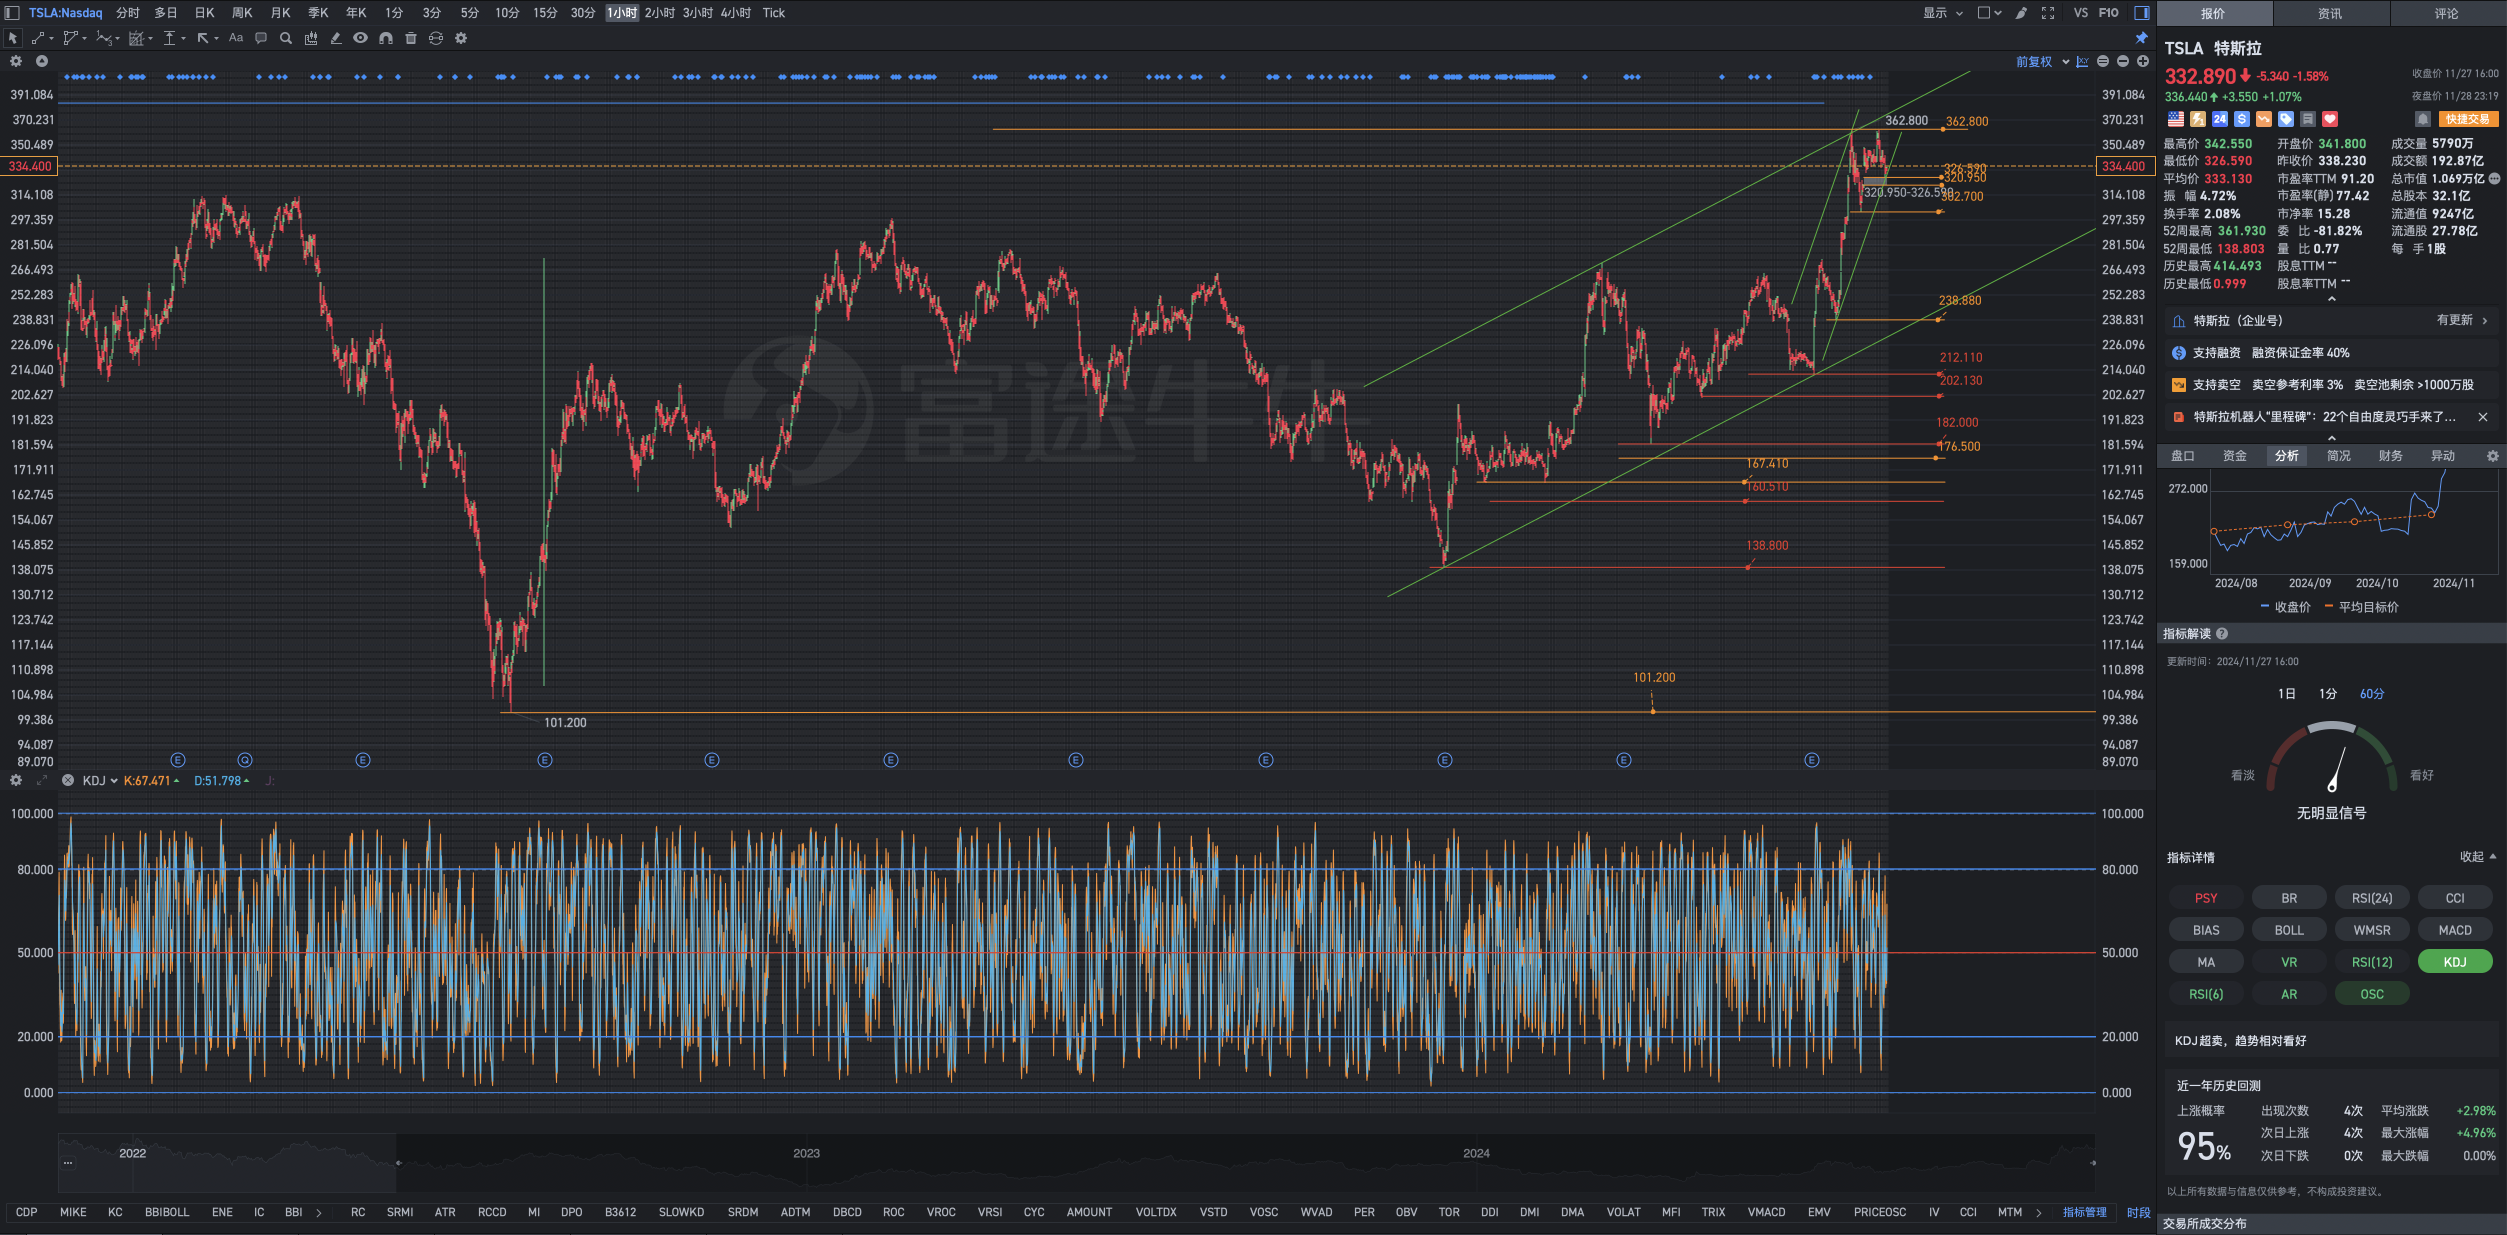Open the F10 company info button

(x=2108, y=13)
